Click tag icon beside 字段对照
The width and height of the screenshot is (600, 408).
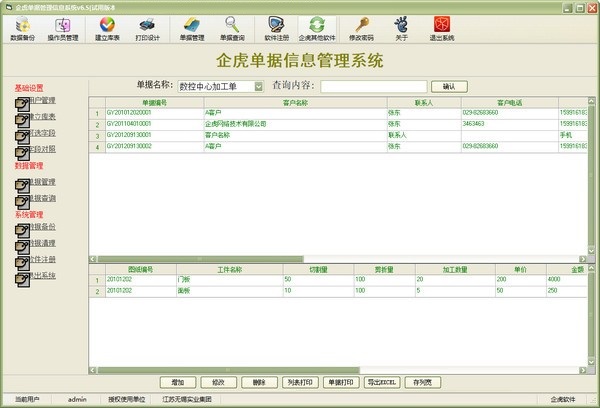[23, 153]
